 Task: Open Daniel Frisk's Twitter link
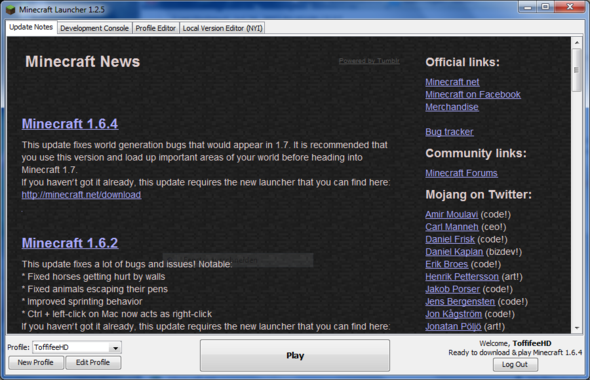(x=450, y=239)
